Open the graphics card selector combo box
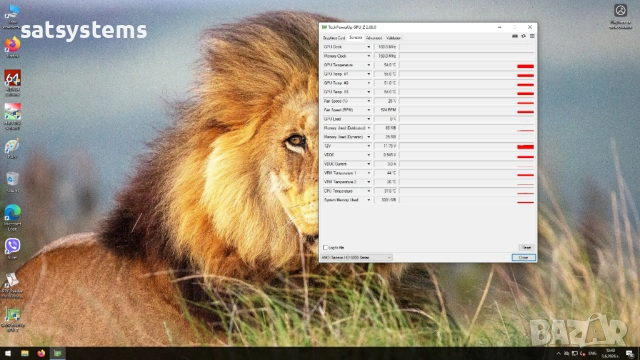This screenshot has width=640, height=360. tap(357, 258)
